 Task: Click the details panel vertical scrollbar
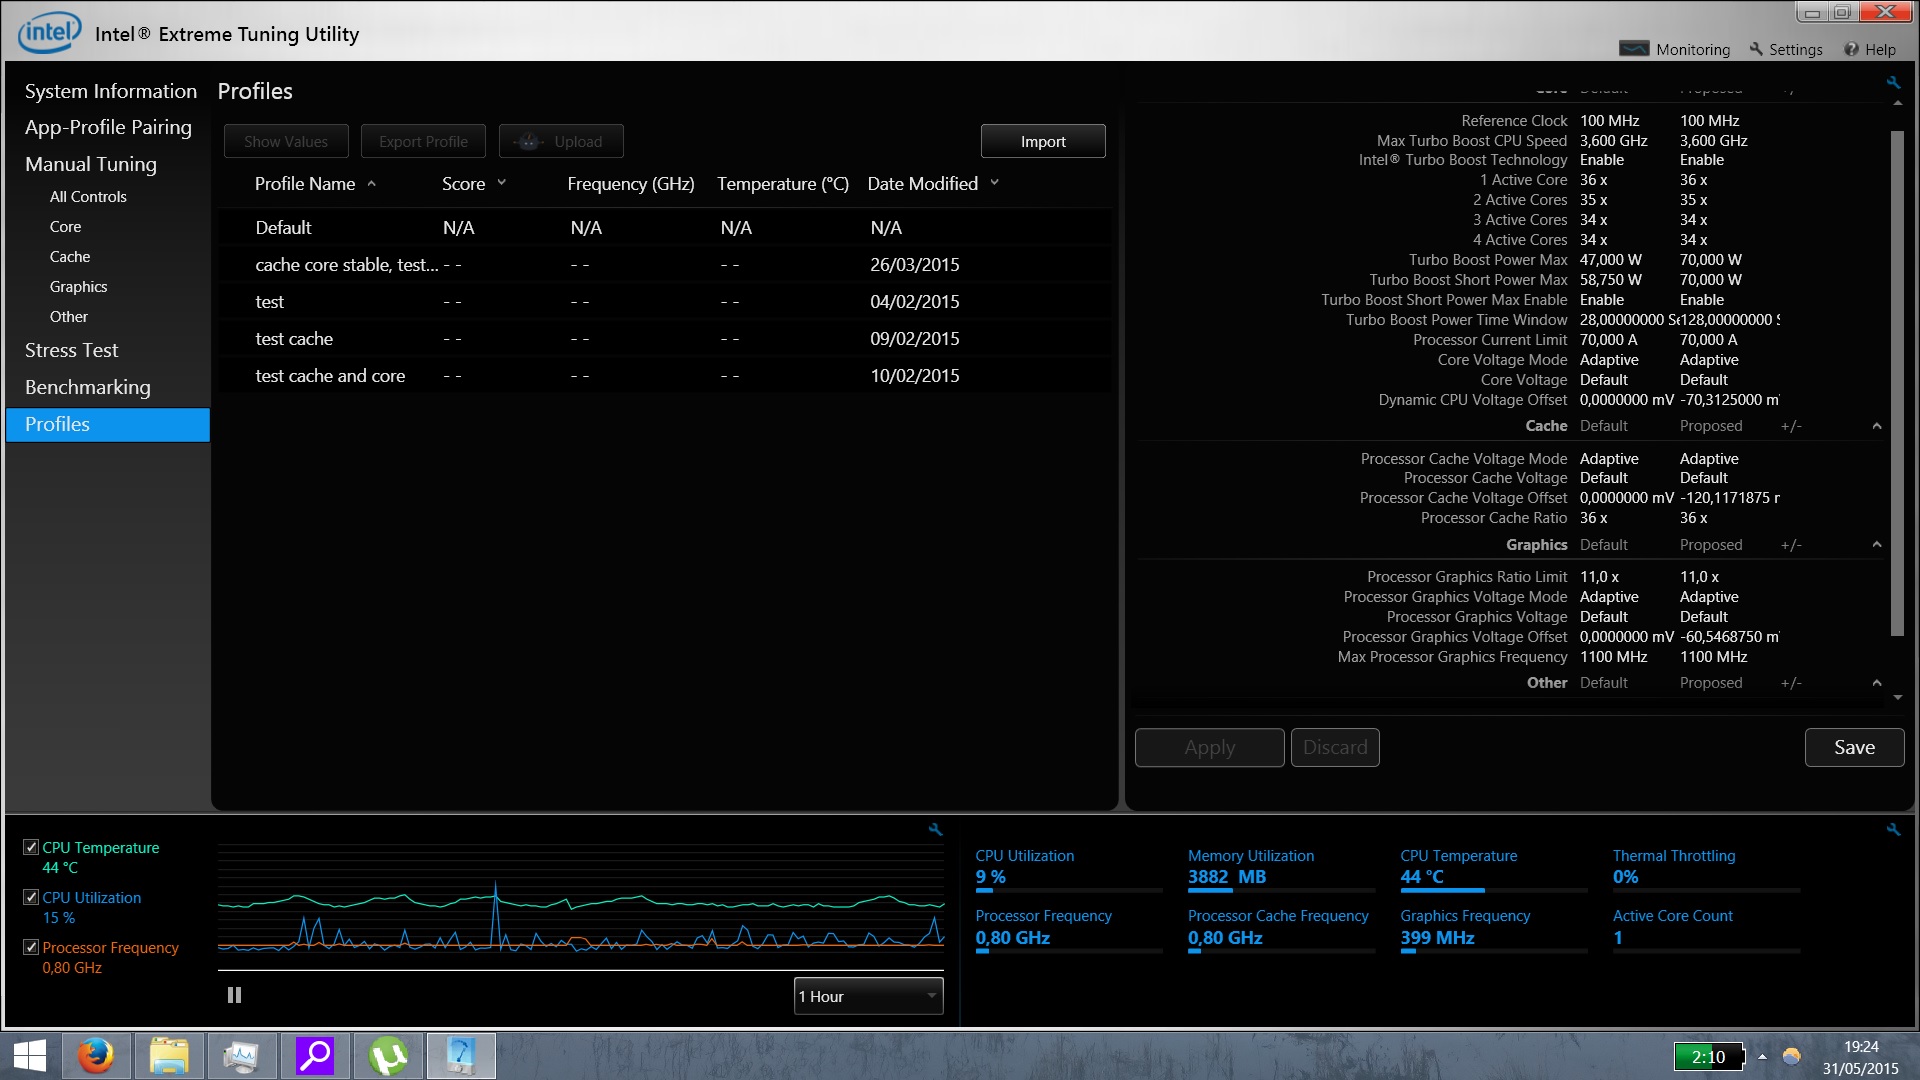tap(1897, 382)
